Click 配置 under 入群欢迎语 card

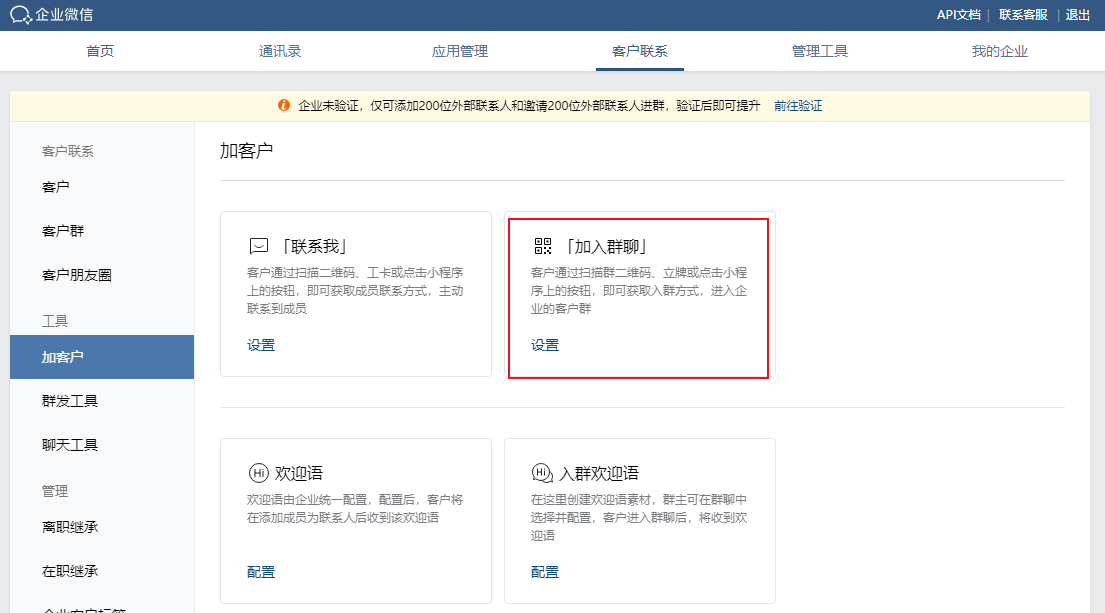545,572
